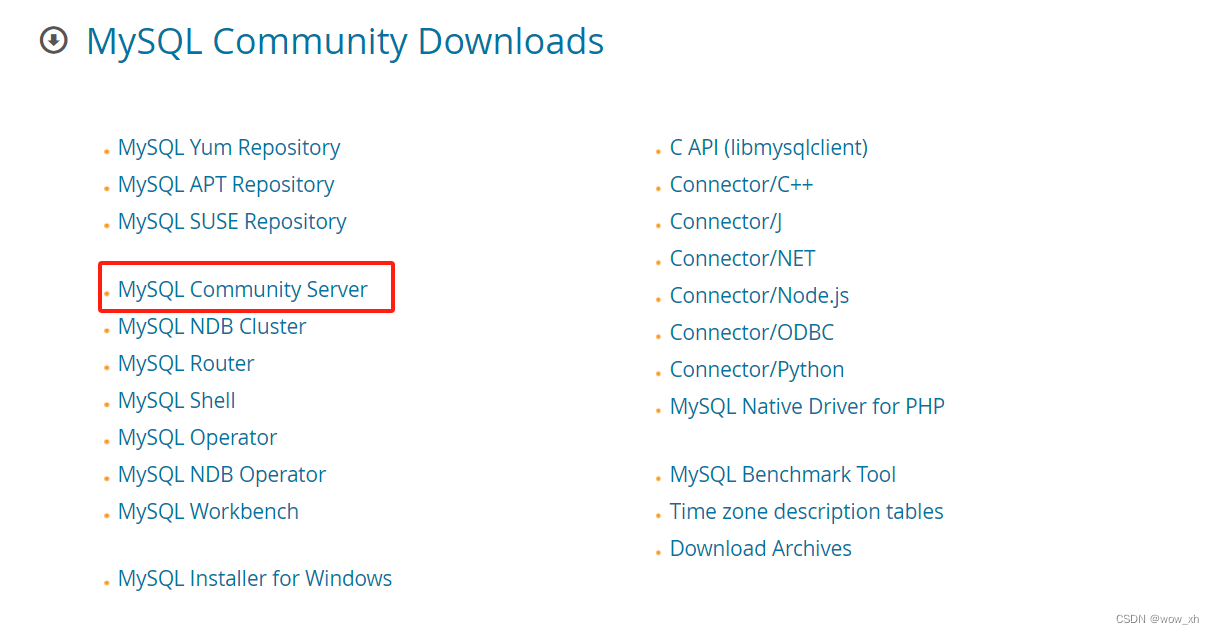1214x634 pixels.
Task: Go to Connector/ODBC downloads
Action: (752, 333)
